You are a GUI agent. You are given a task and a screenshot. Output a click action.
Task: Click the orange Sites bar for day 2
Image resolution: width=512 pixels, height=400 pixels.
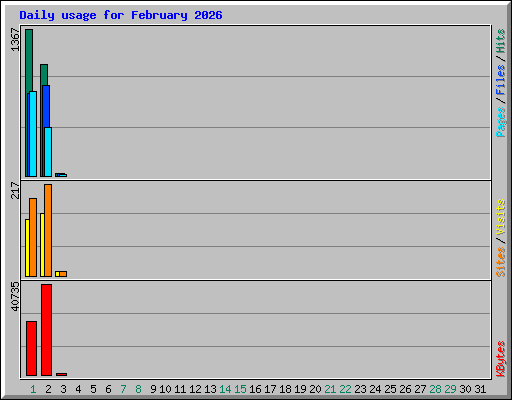click(x=48, y=230)
